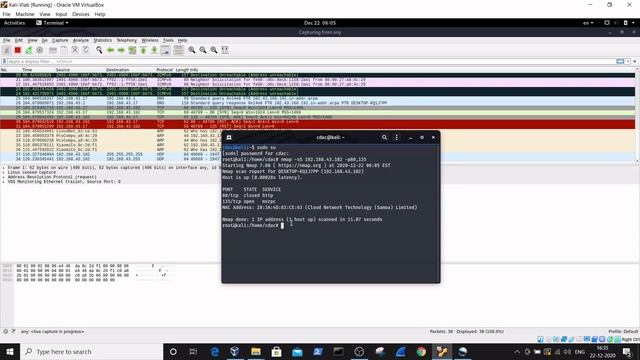
Task: Open display filter history dropdown
Action: click(628, 62)
